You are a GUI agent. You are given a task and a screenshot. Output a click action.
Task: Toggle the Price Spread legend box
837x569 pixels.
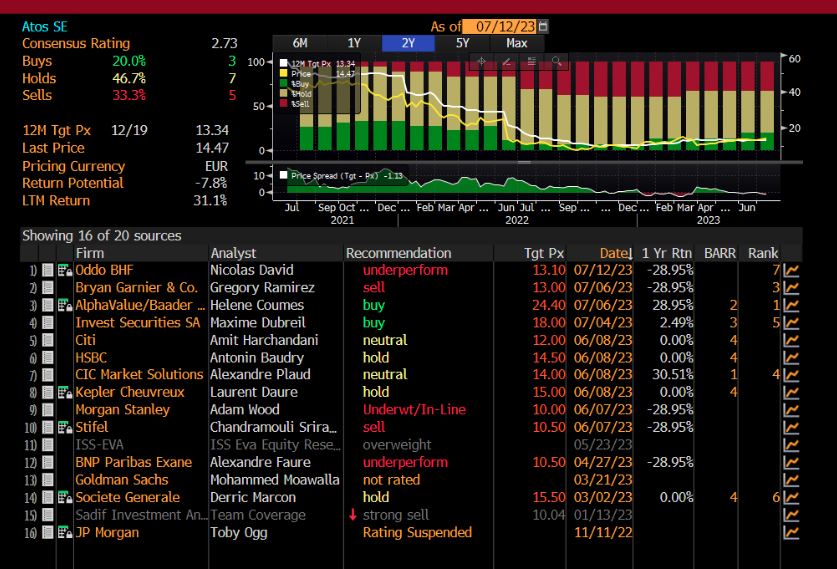(x=283, y=175)
